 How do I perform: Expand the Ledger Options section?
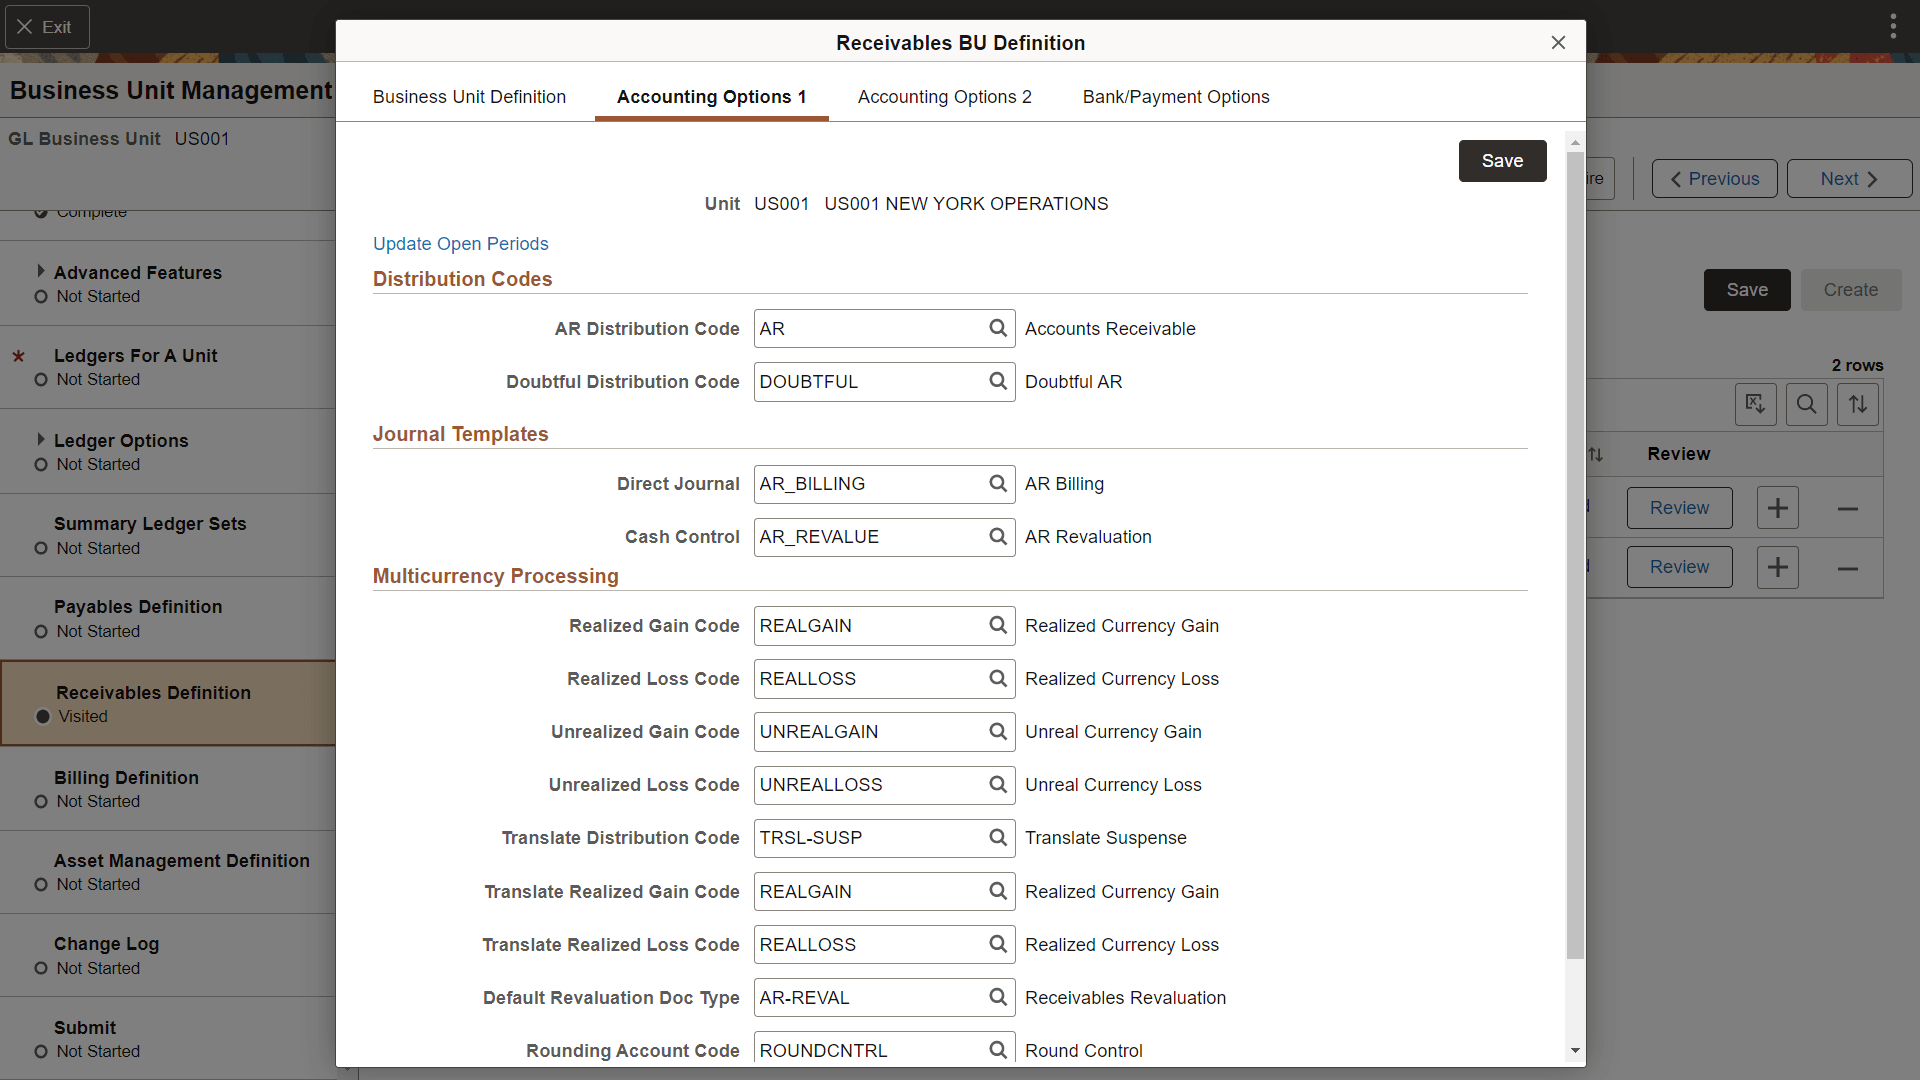[41, 439]
